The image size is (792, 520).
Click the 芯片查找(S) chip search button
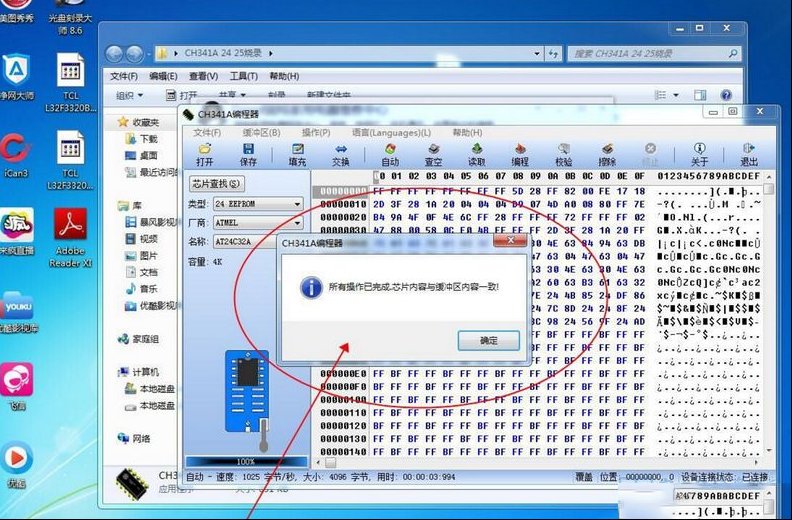point(217,183)
